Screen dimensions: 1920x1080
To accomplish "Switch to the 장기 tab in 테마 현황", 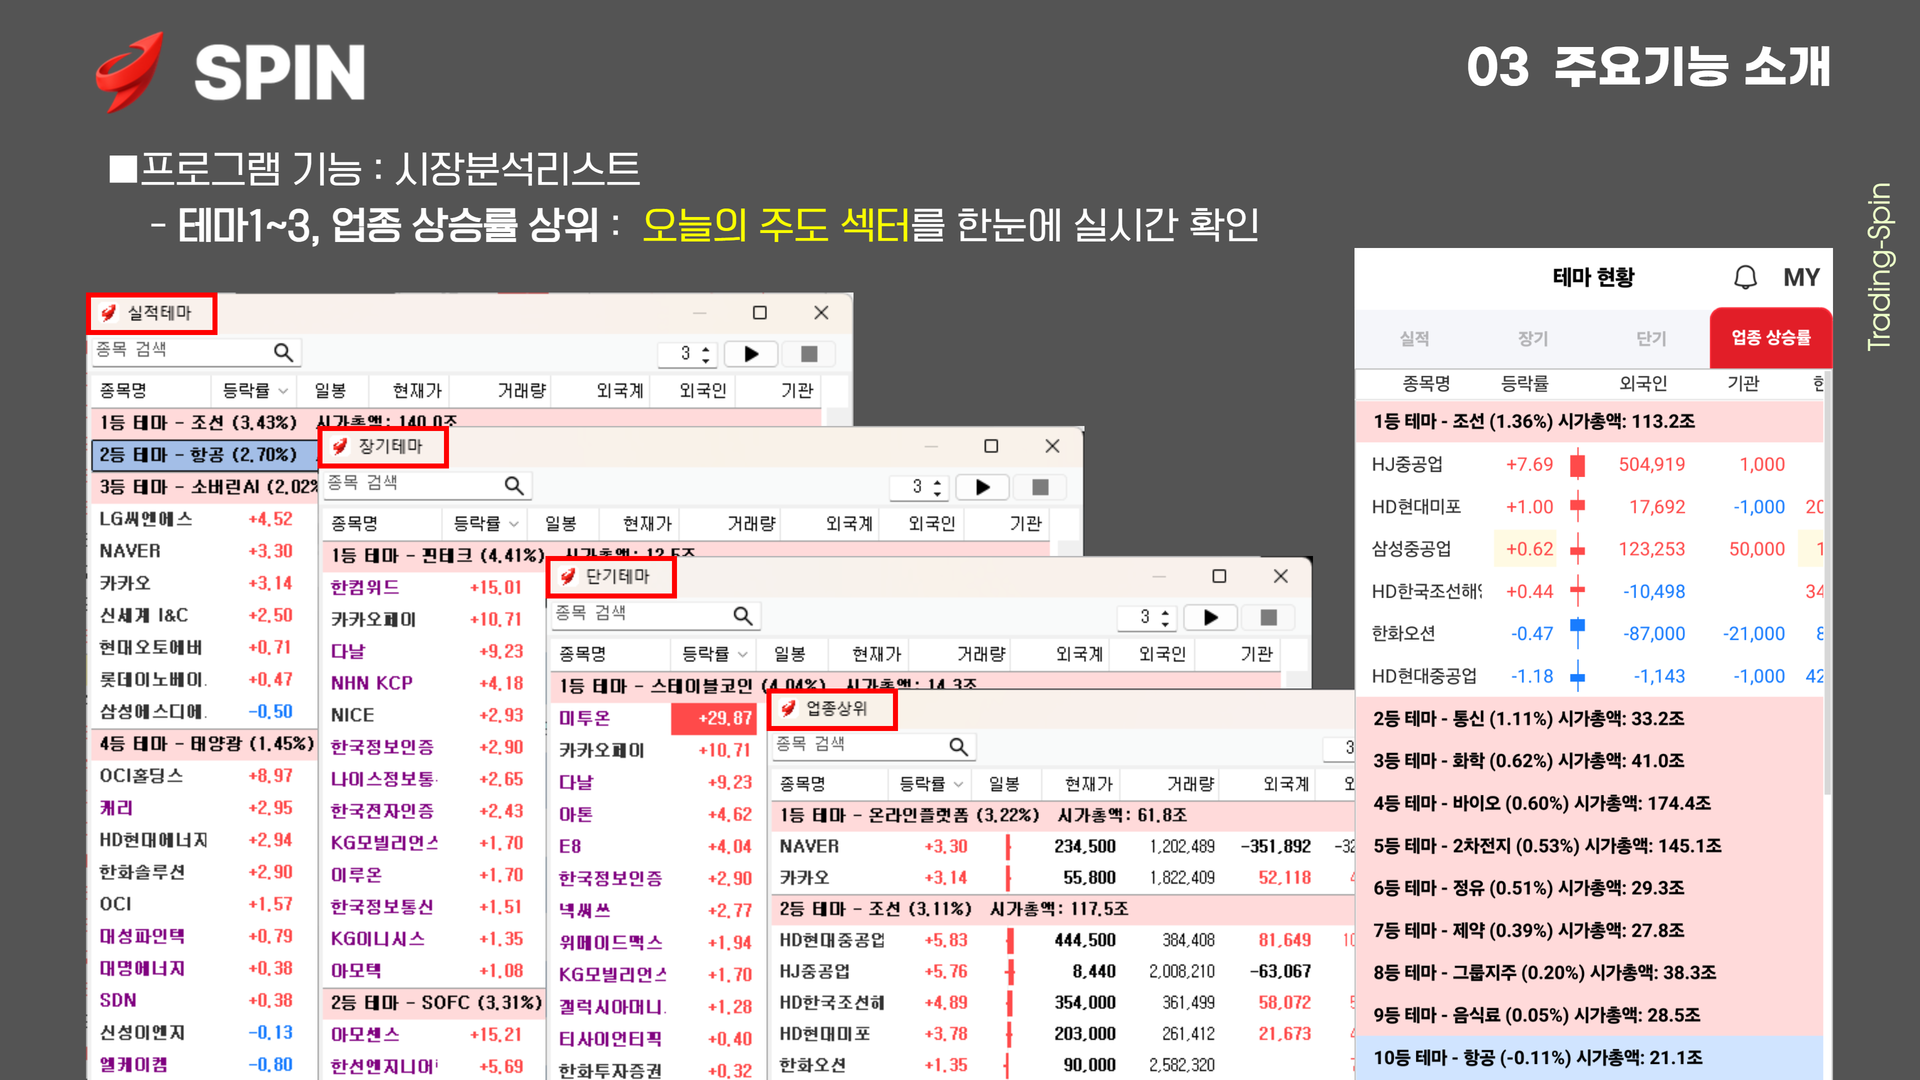I will pos(1532,339).
